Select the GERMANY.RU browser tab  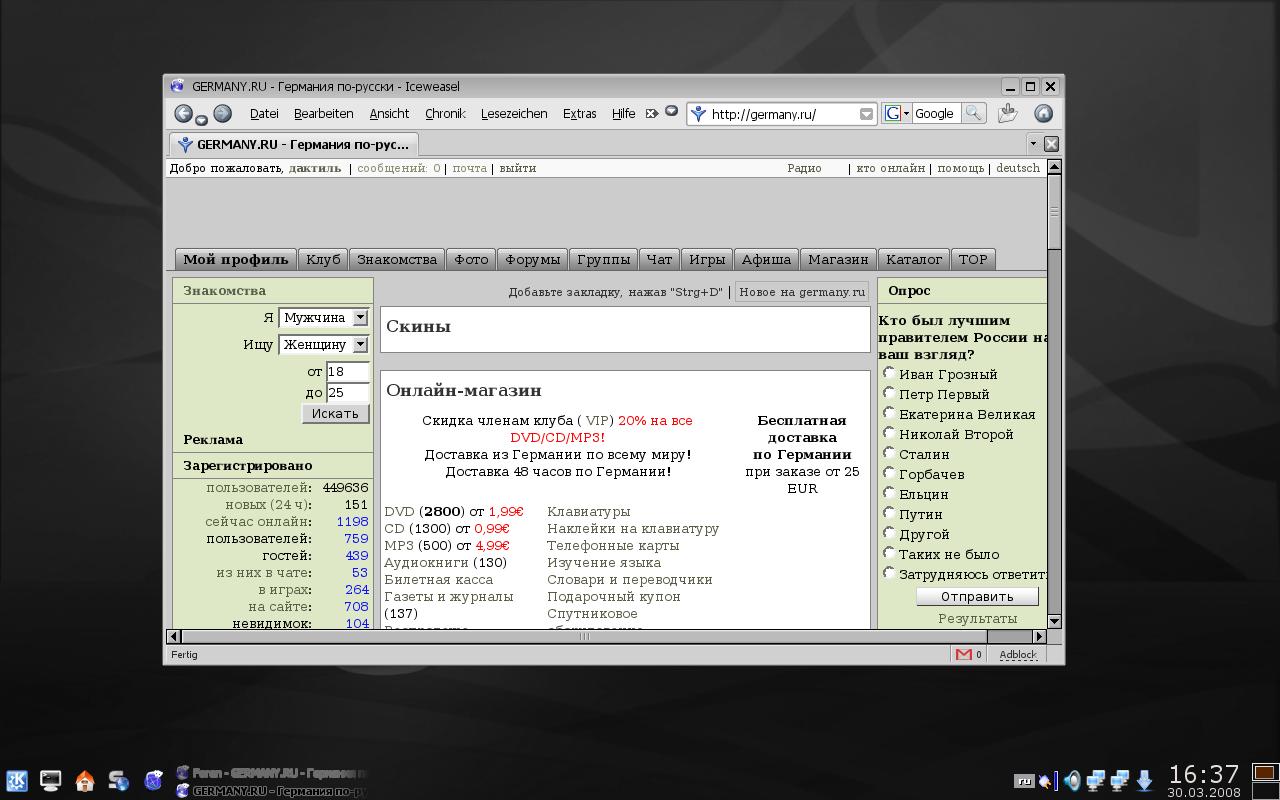(293, 144)
